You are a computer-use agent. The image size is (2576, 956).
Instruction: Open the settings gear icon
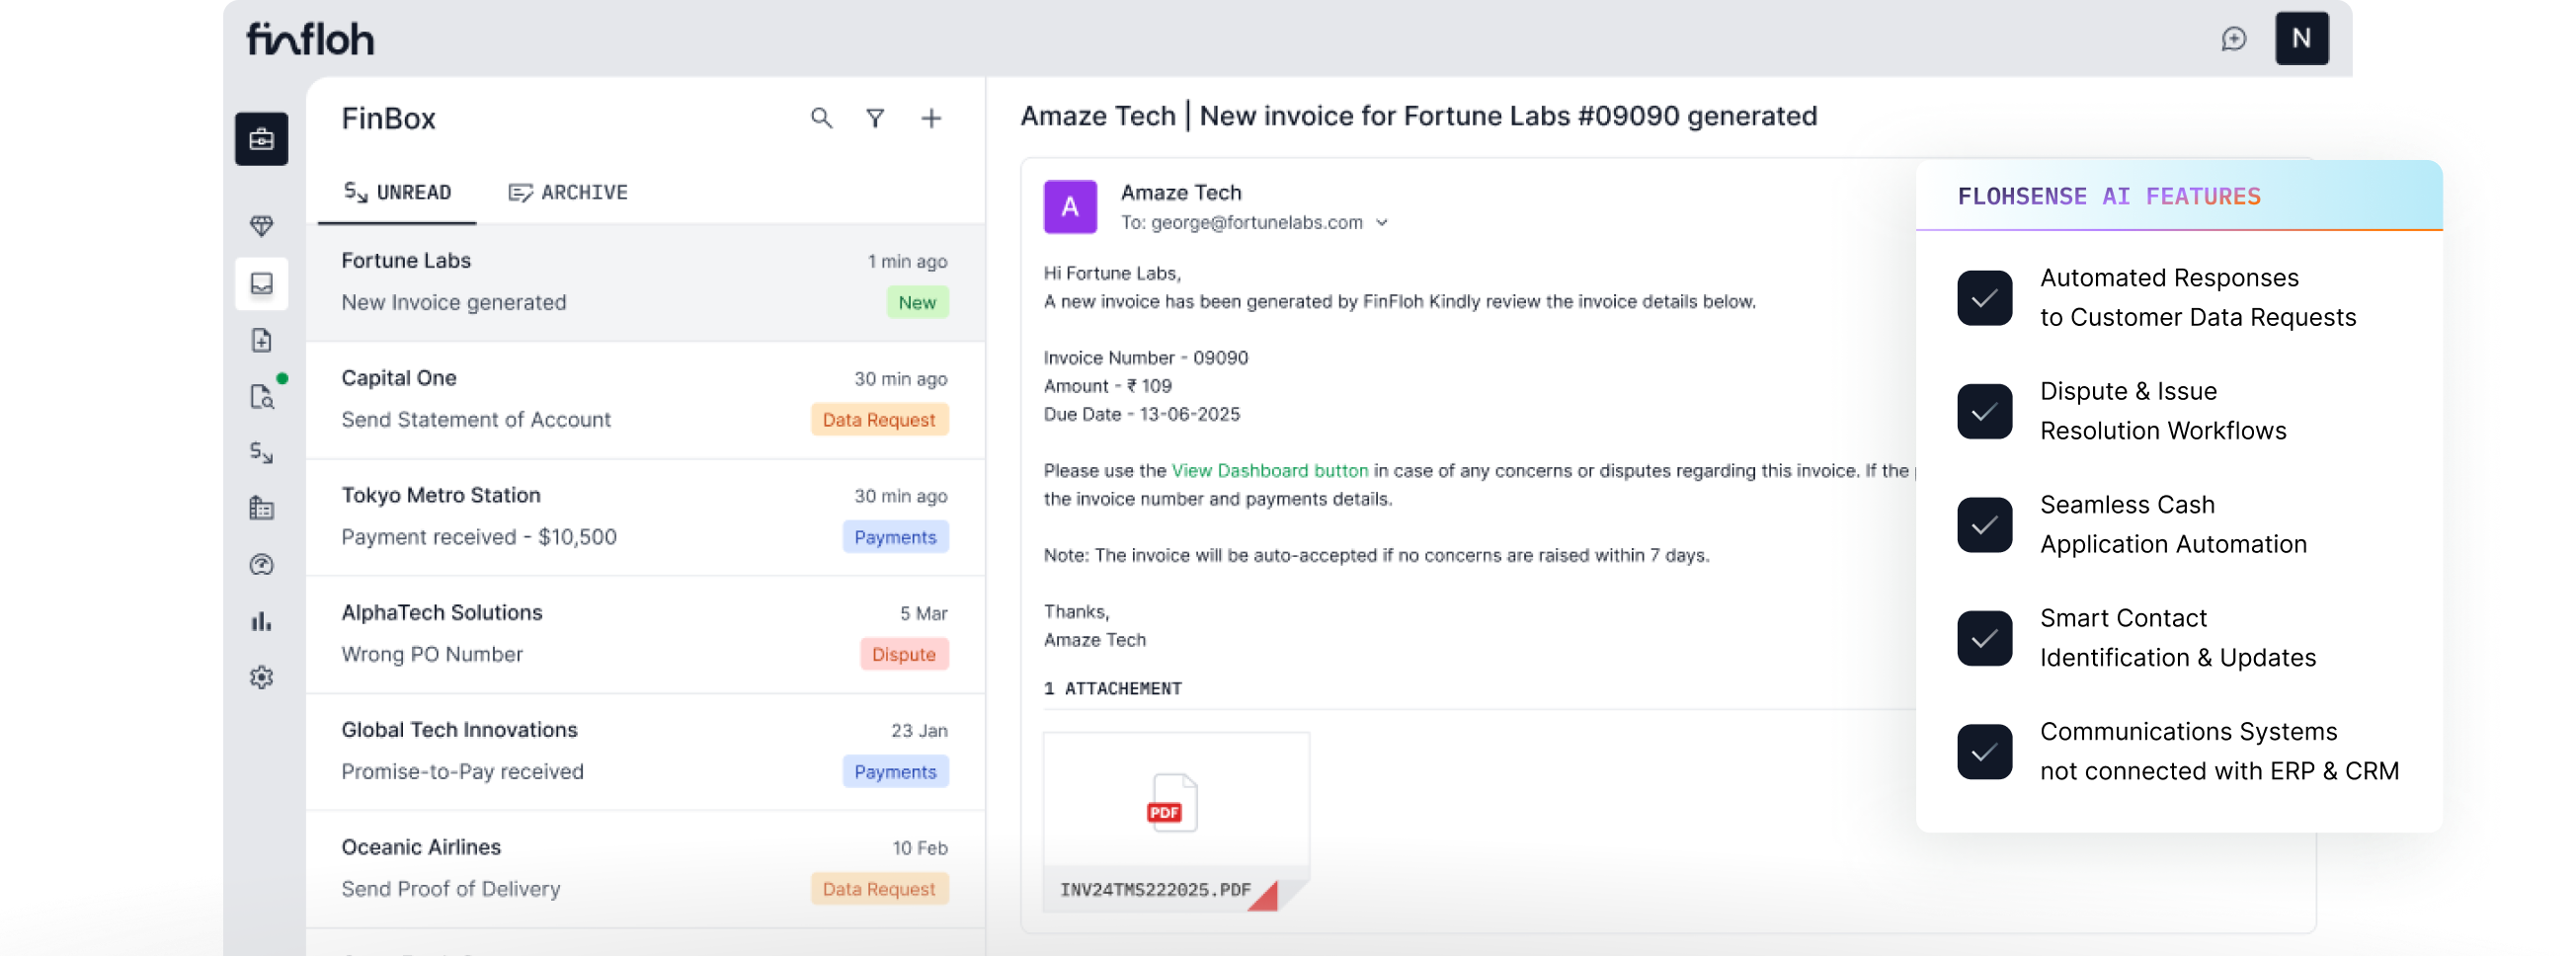[261, 678]
